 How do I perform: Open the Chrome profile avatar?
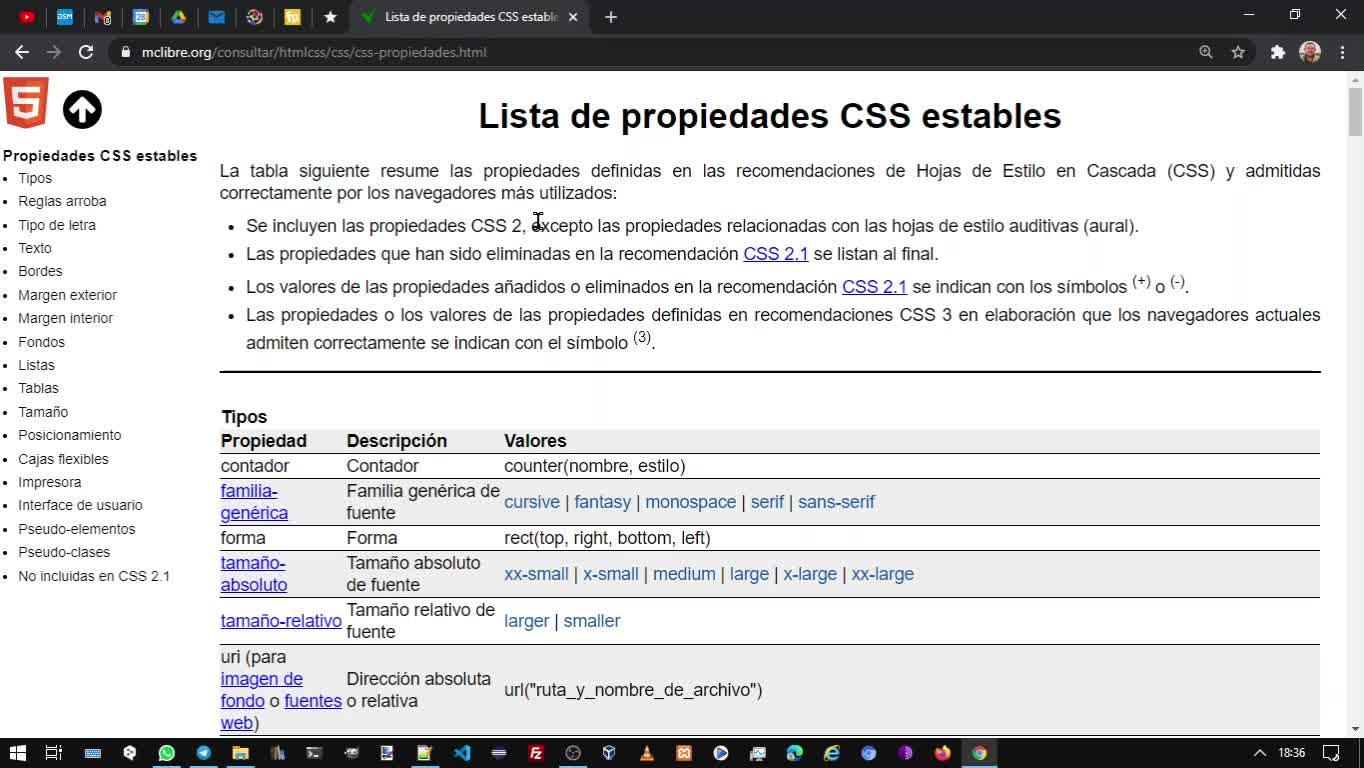[x=1310, y=52]
